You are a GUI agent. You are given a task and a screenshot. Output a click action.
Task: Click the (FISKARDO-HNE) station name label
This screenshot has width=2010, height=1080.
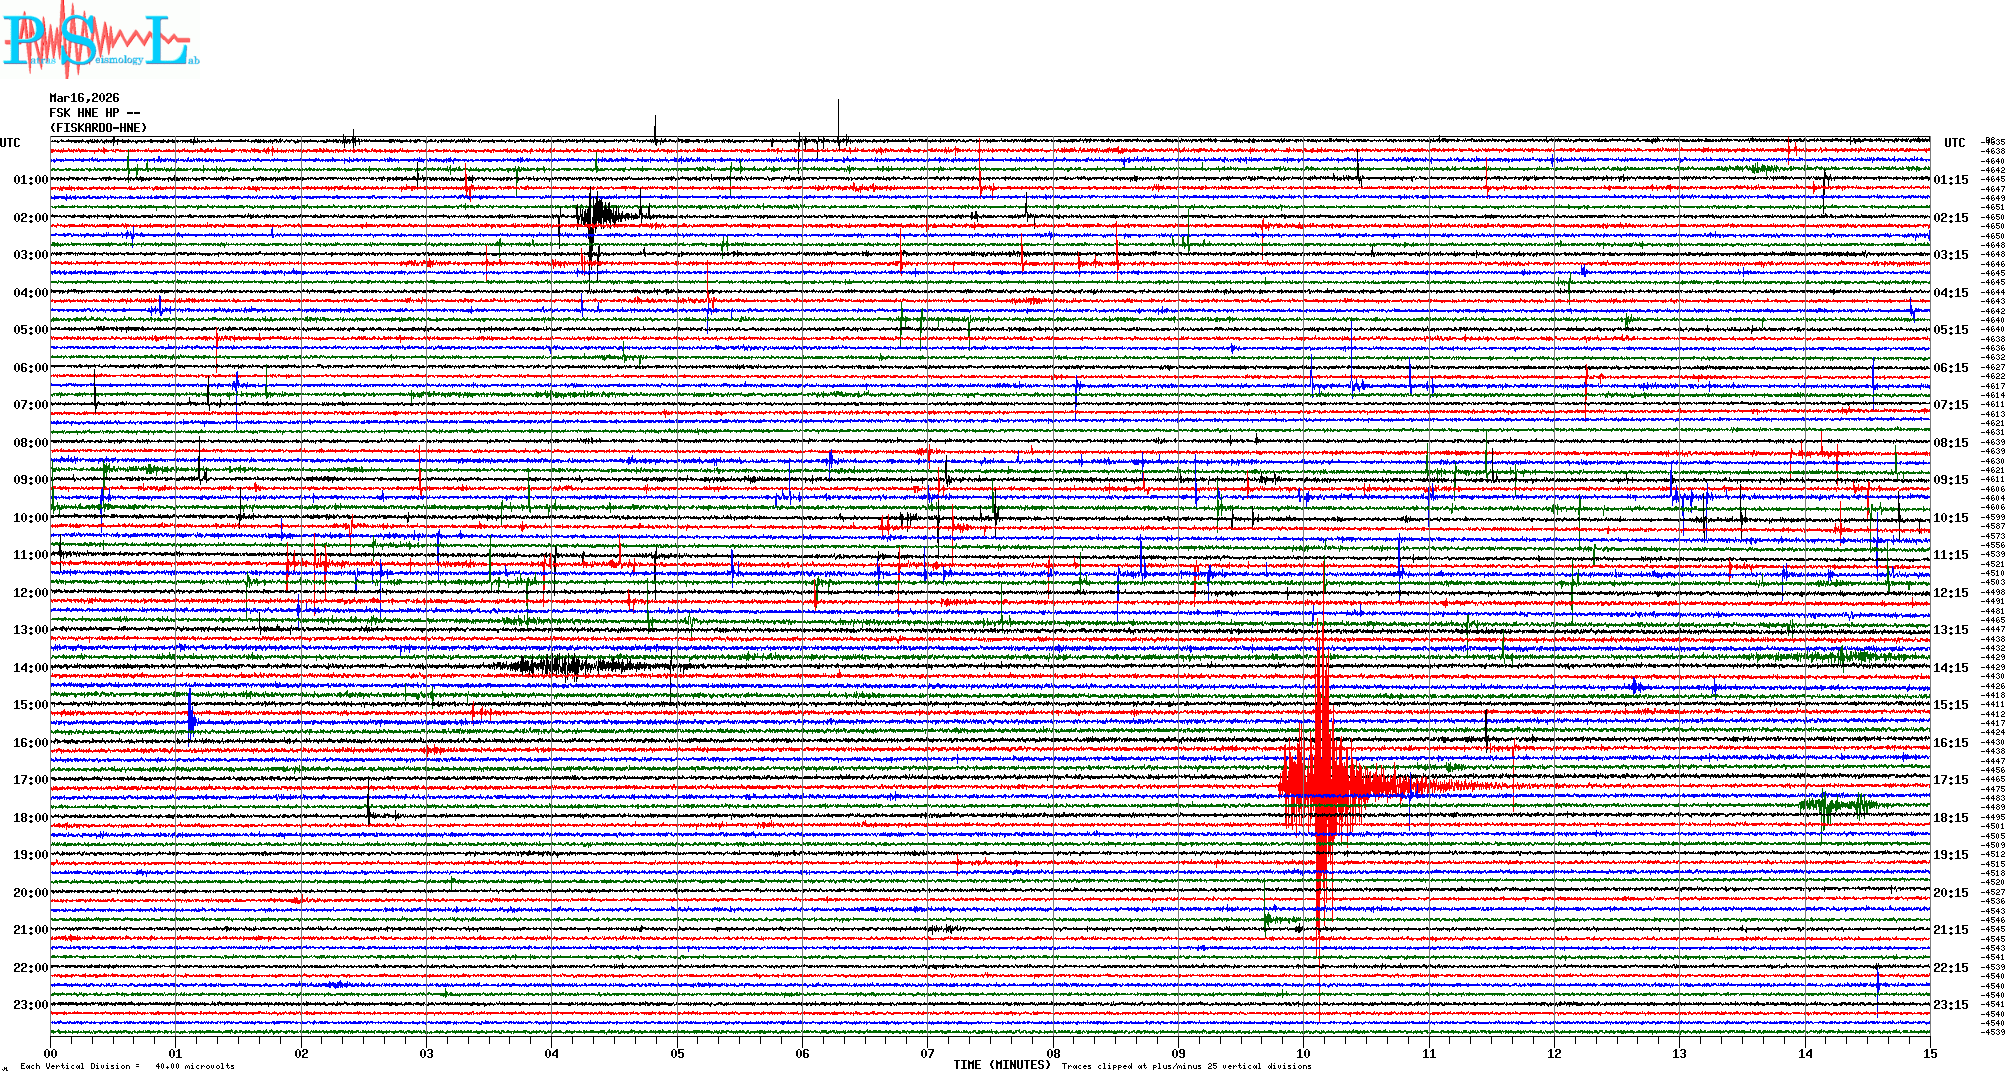point(98,128)
